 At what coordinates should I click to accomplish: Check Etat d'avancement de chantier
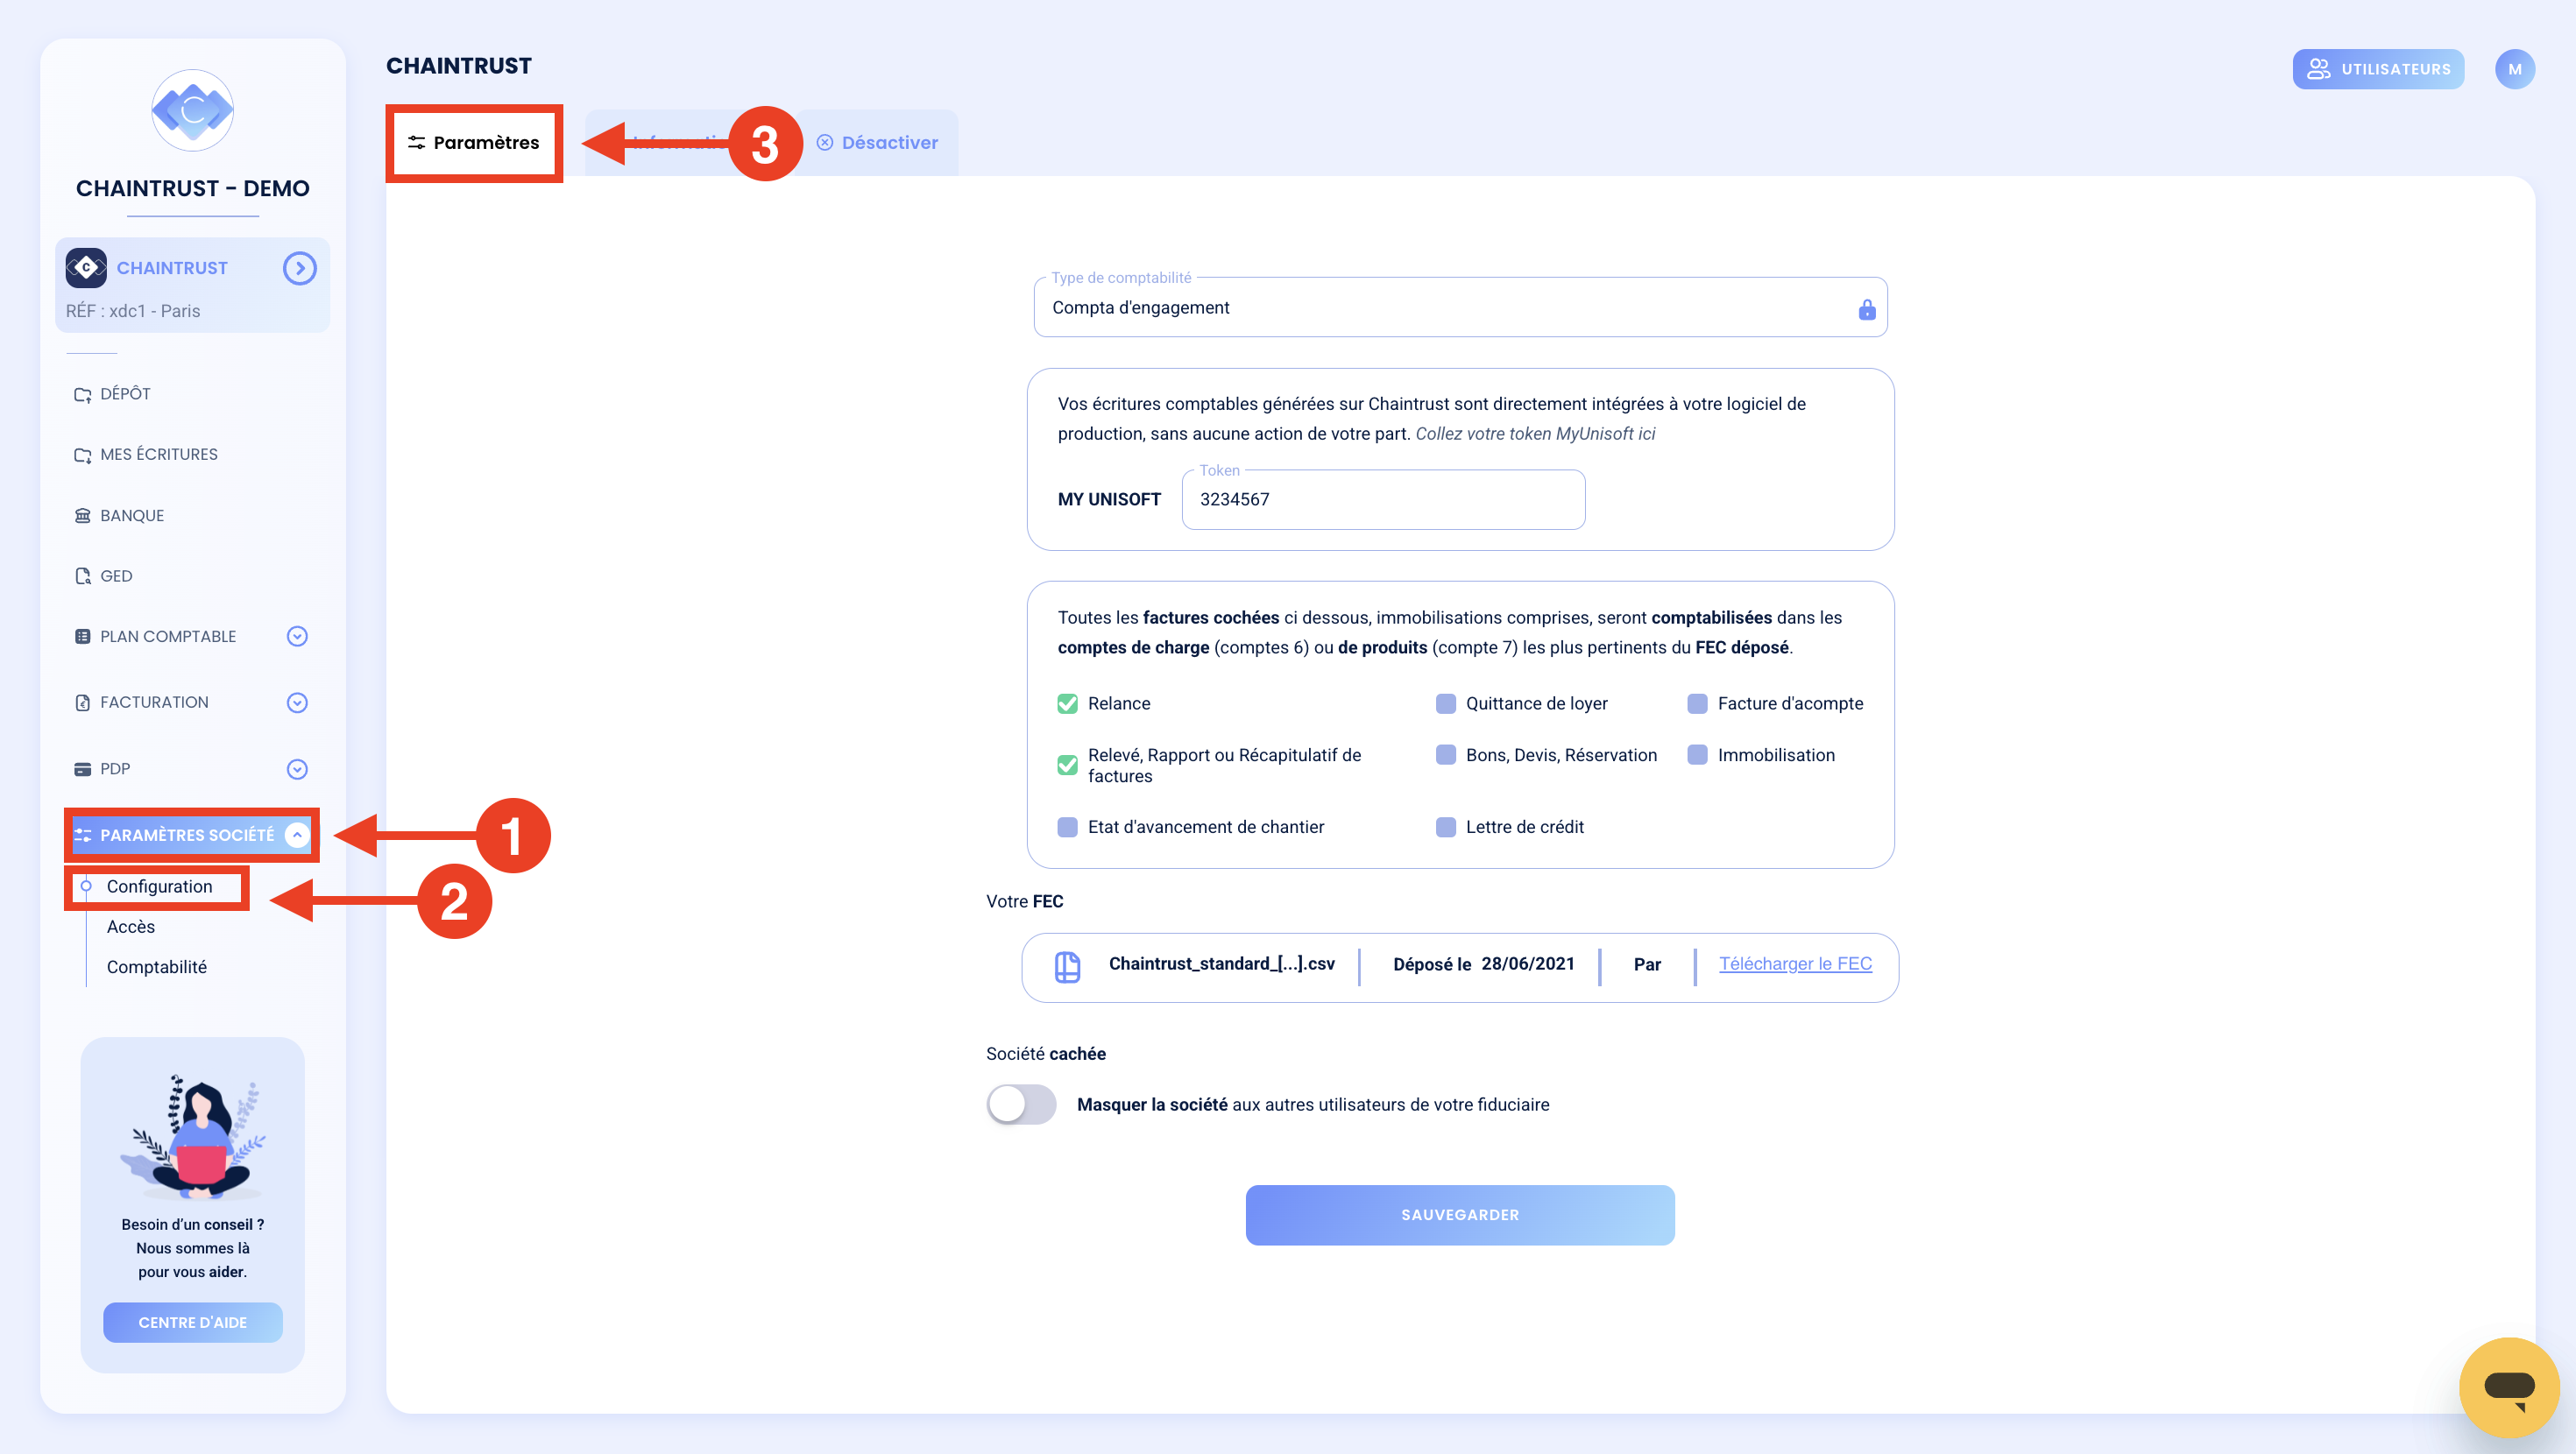[x=1068, y=828]
